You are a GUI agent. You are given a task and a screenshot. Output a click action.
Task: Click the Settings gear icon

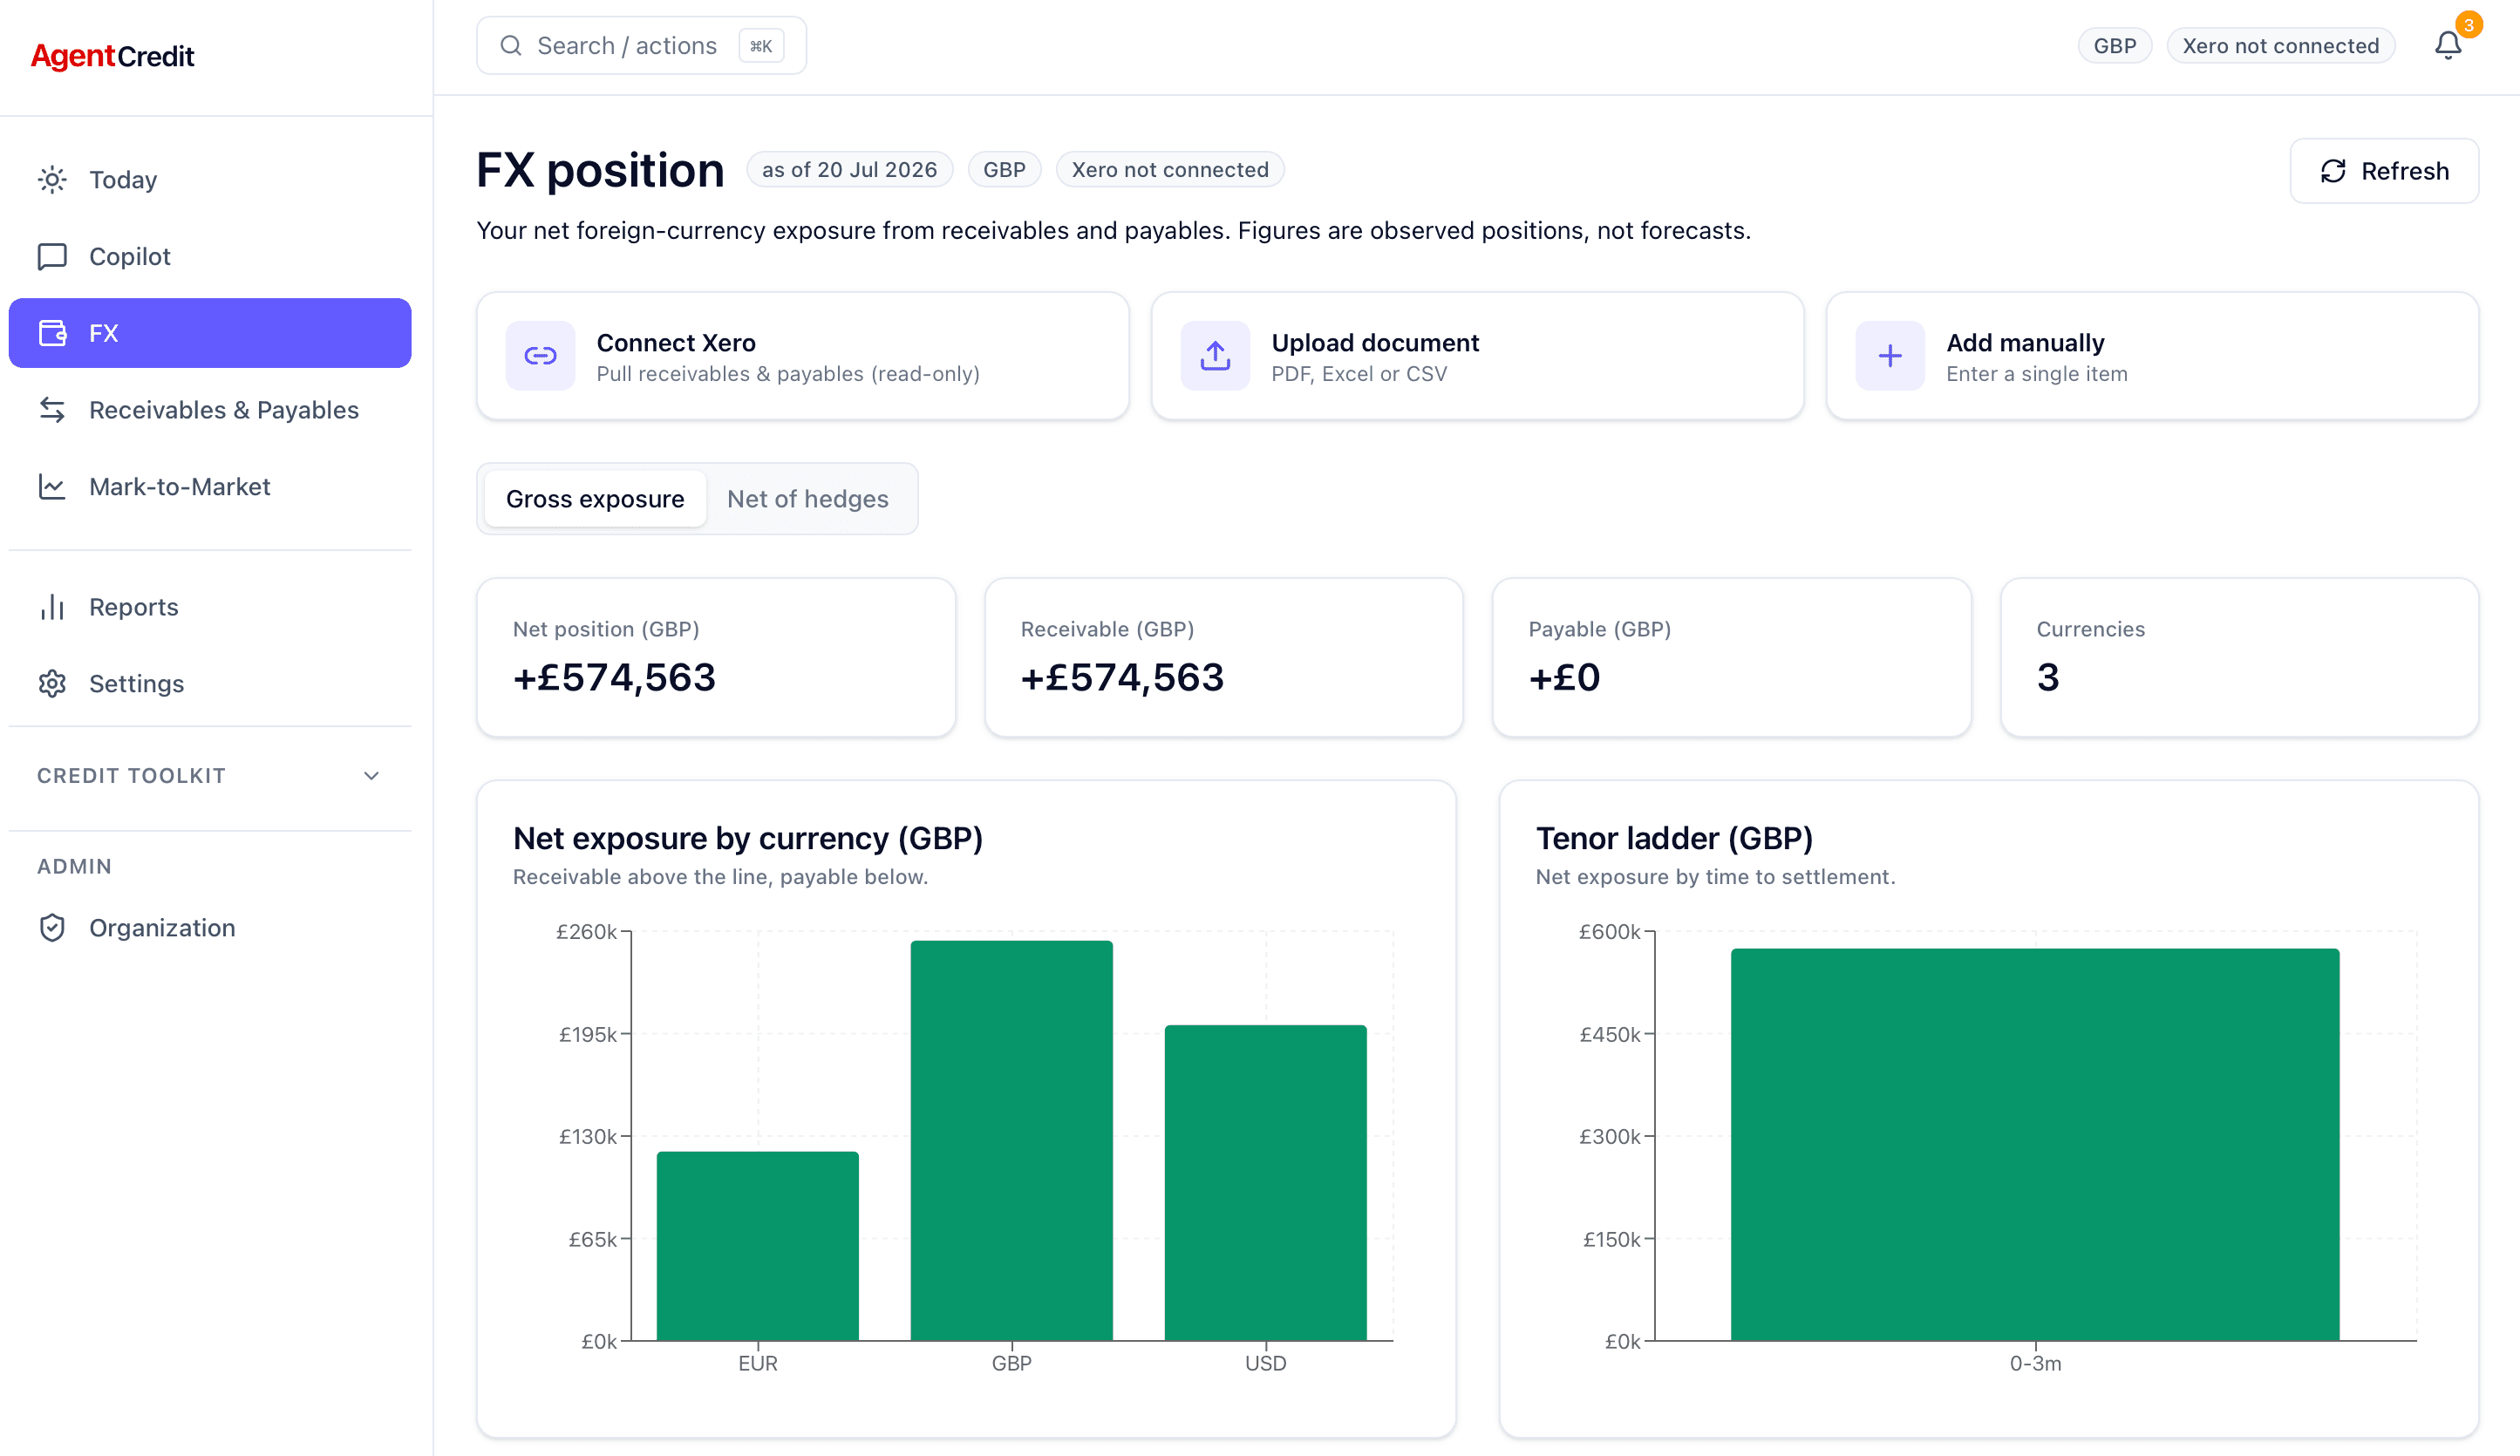pos(52,684)
